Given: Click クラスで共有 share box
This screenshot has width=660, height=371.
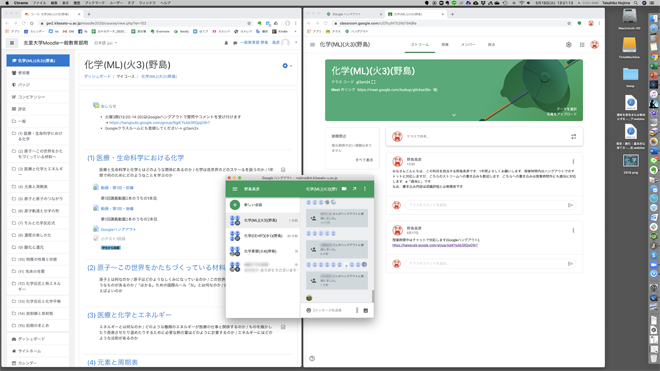Looking at the screenshot, I should [484, 136].
